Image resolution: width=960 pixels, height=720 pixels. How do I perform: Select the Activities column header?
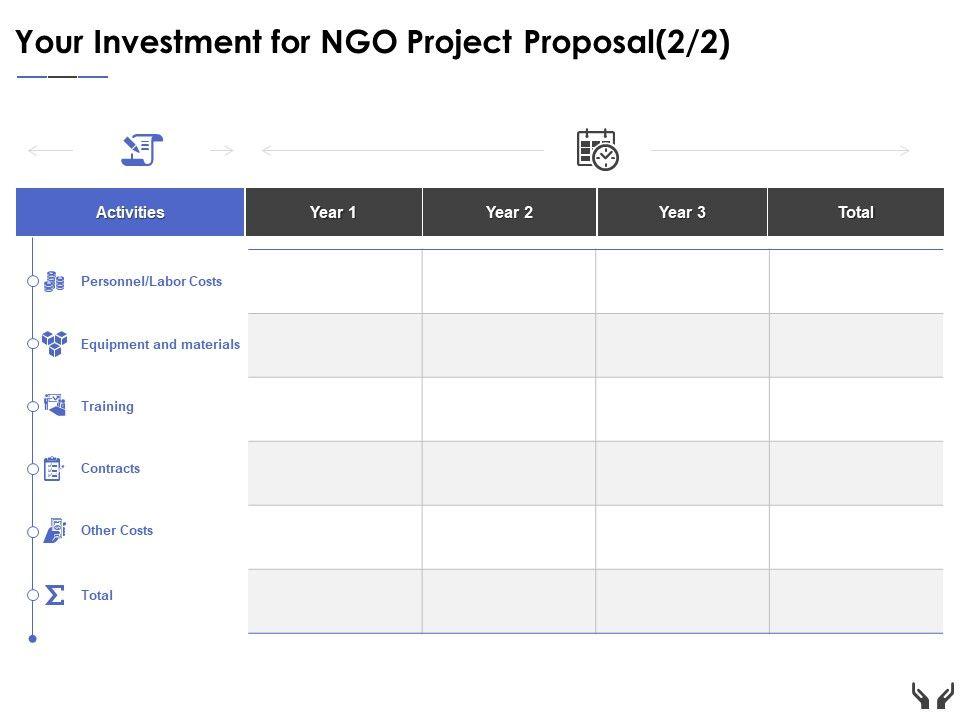pyautogui.click(x=130, y=212)
